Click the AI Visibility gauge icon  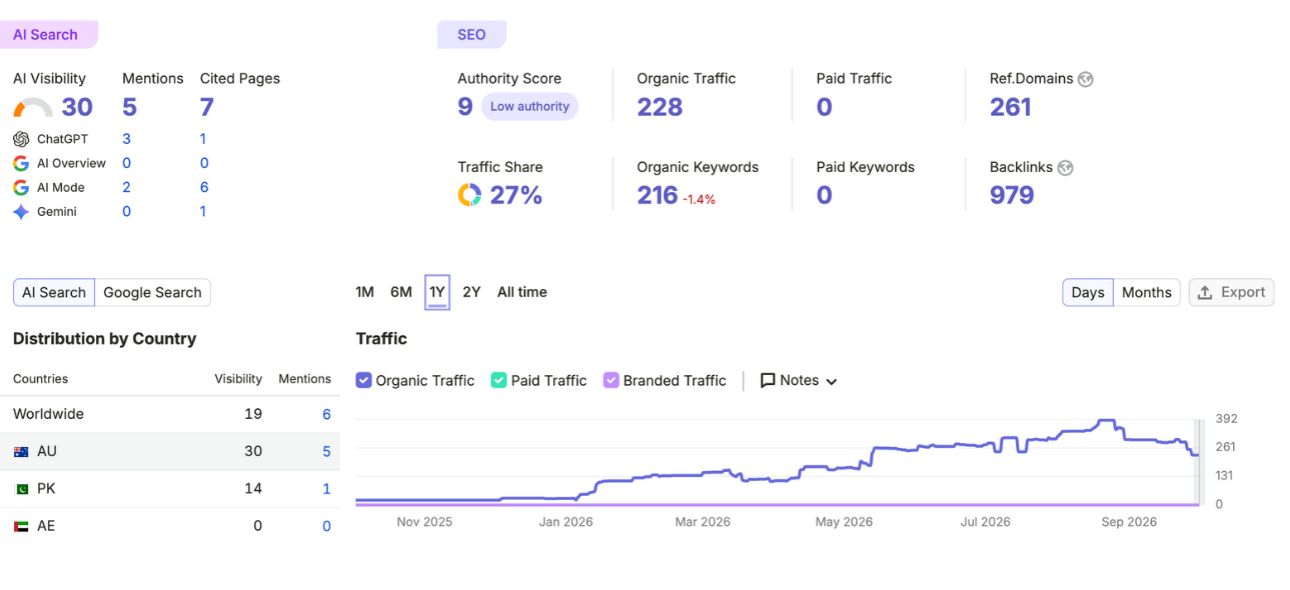[x=33, y=108]
